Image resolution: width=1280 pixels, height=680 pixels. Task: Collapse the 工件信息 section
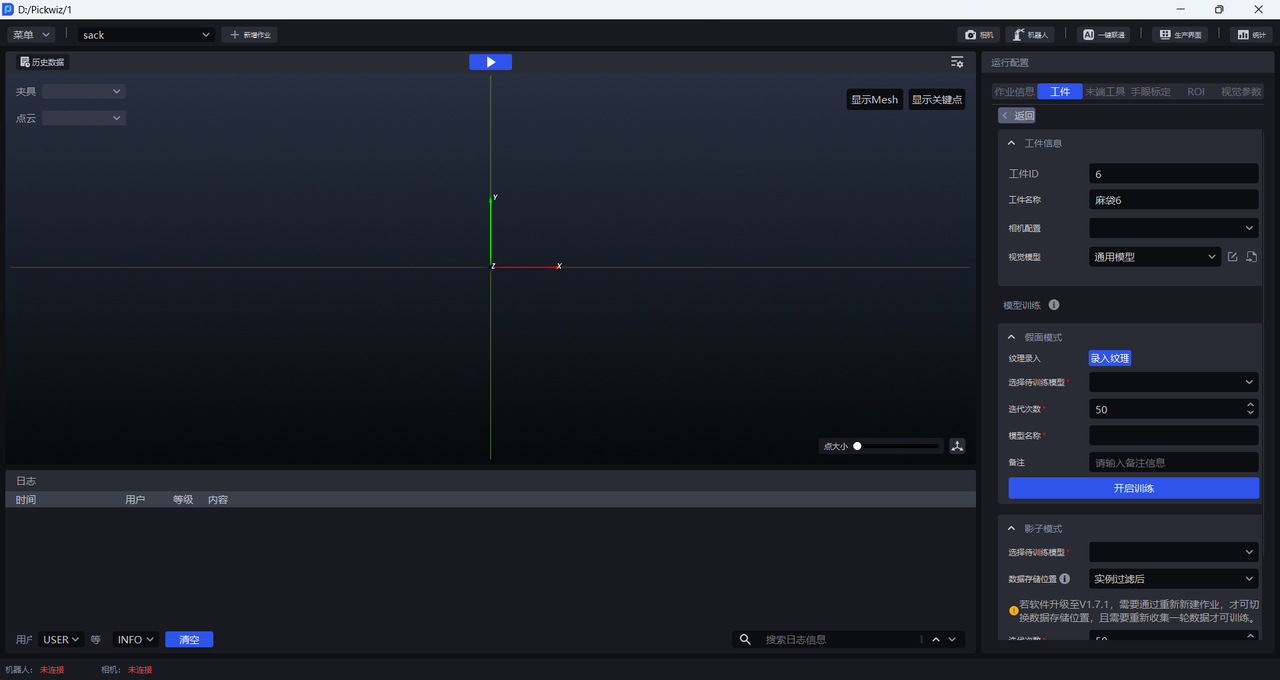[1012, 144]
